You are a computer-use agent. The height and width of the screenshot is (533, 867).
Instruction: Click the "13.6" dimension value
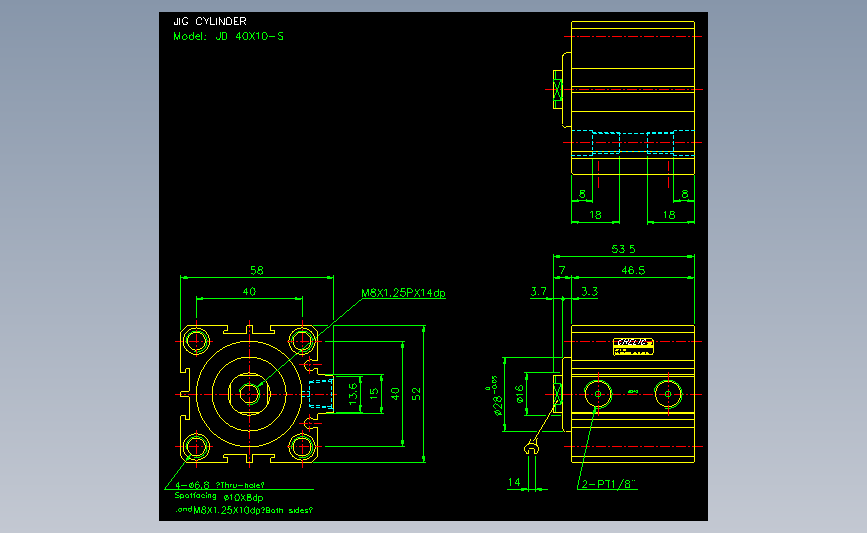point(353,394)
